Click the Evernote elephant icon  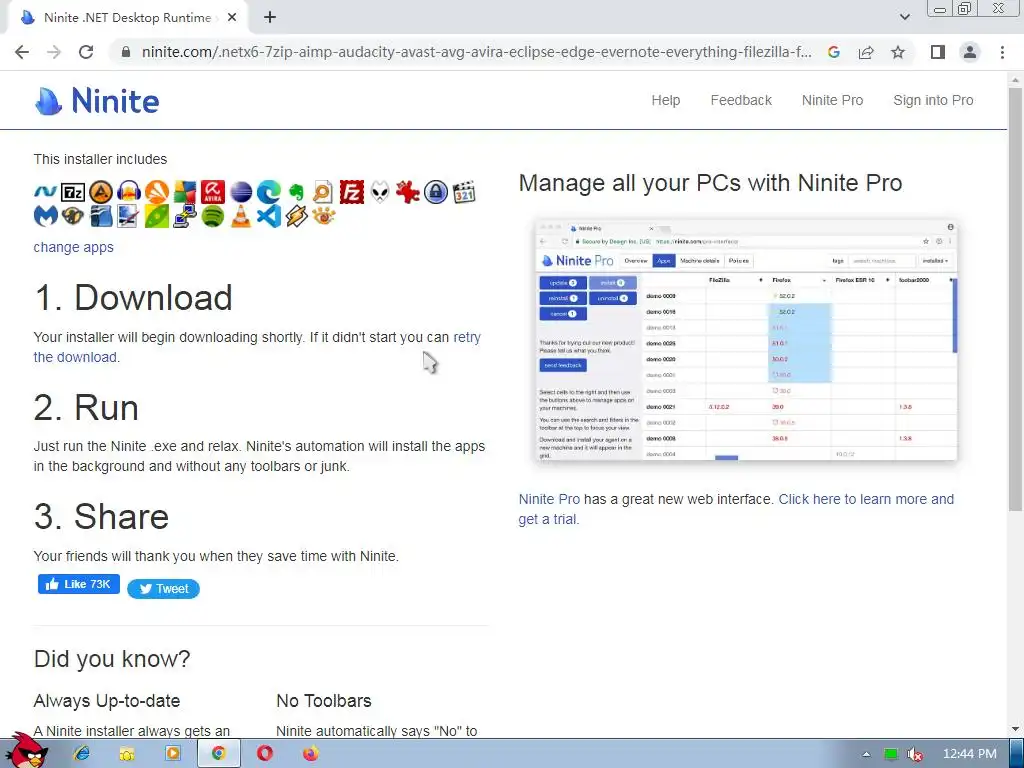[296, 192]
